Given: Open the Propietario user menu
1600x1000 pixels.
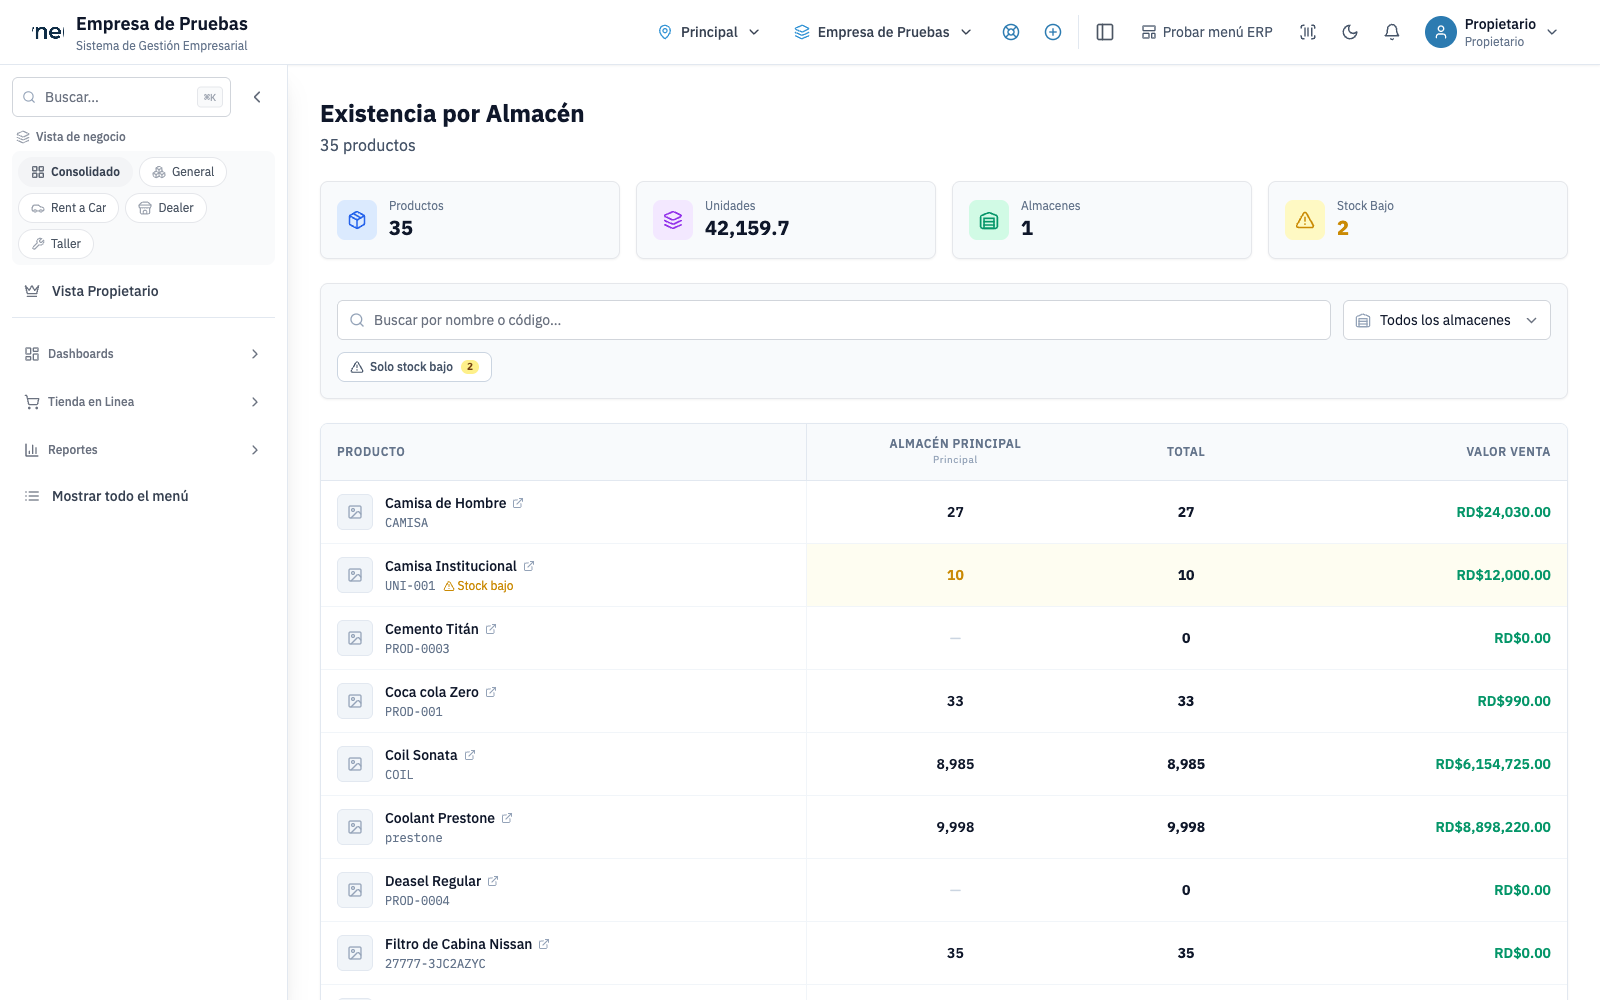Looking at the screenshot, I should click(x=1492, y=32).
